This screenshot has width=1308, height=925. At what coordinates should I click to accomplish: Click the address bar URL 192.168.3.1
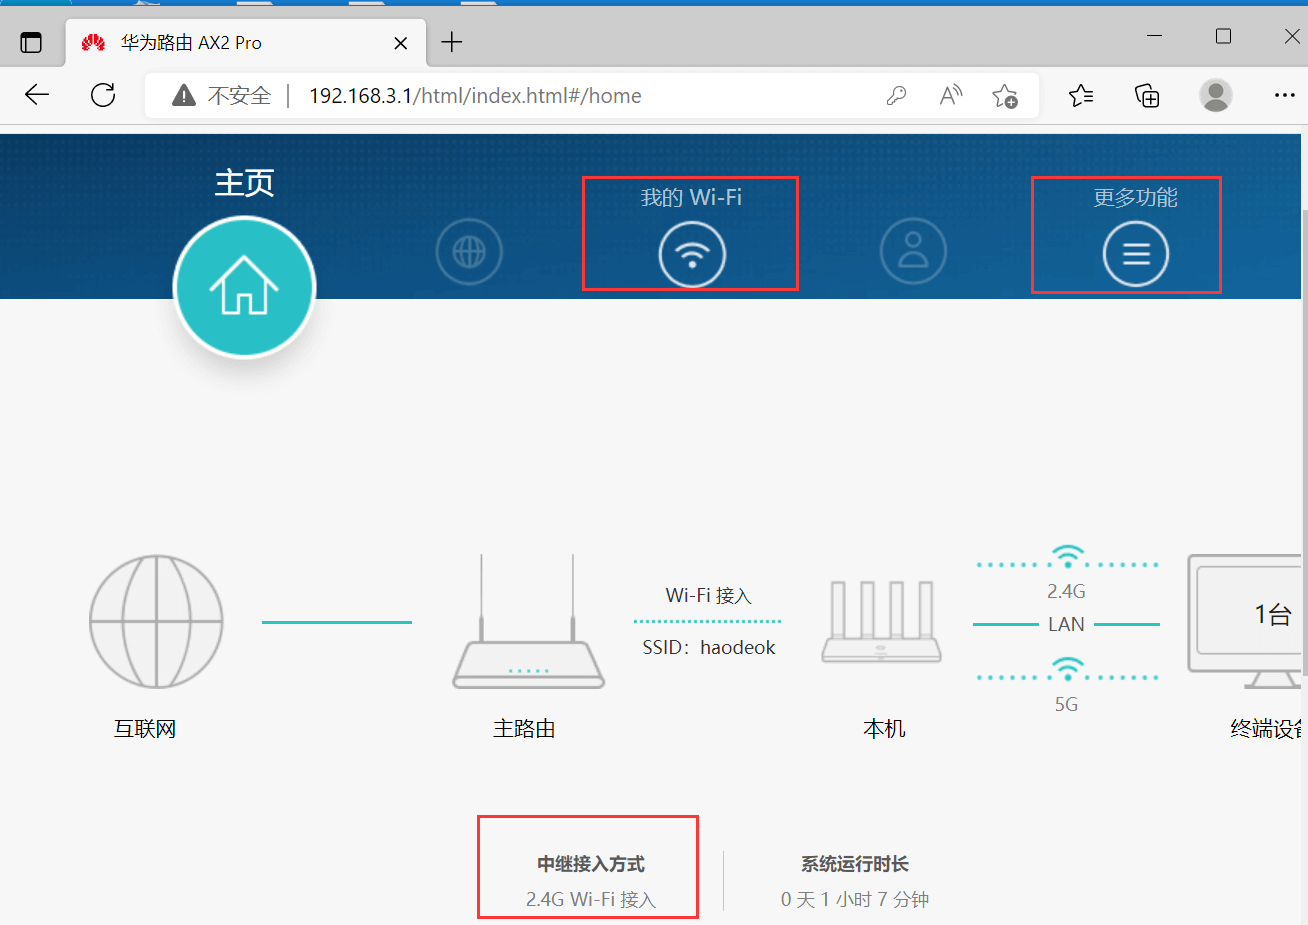[475, 96]
